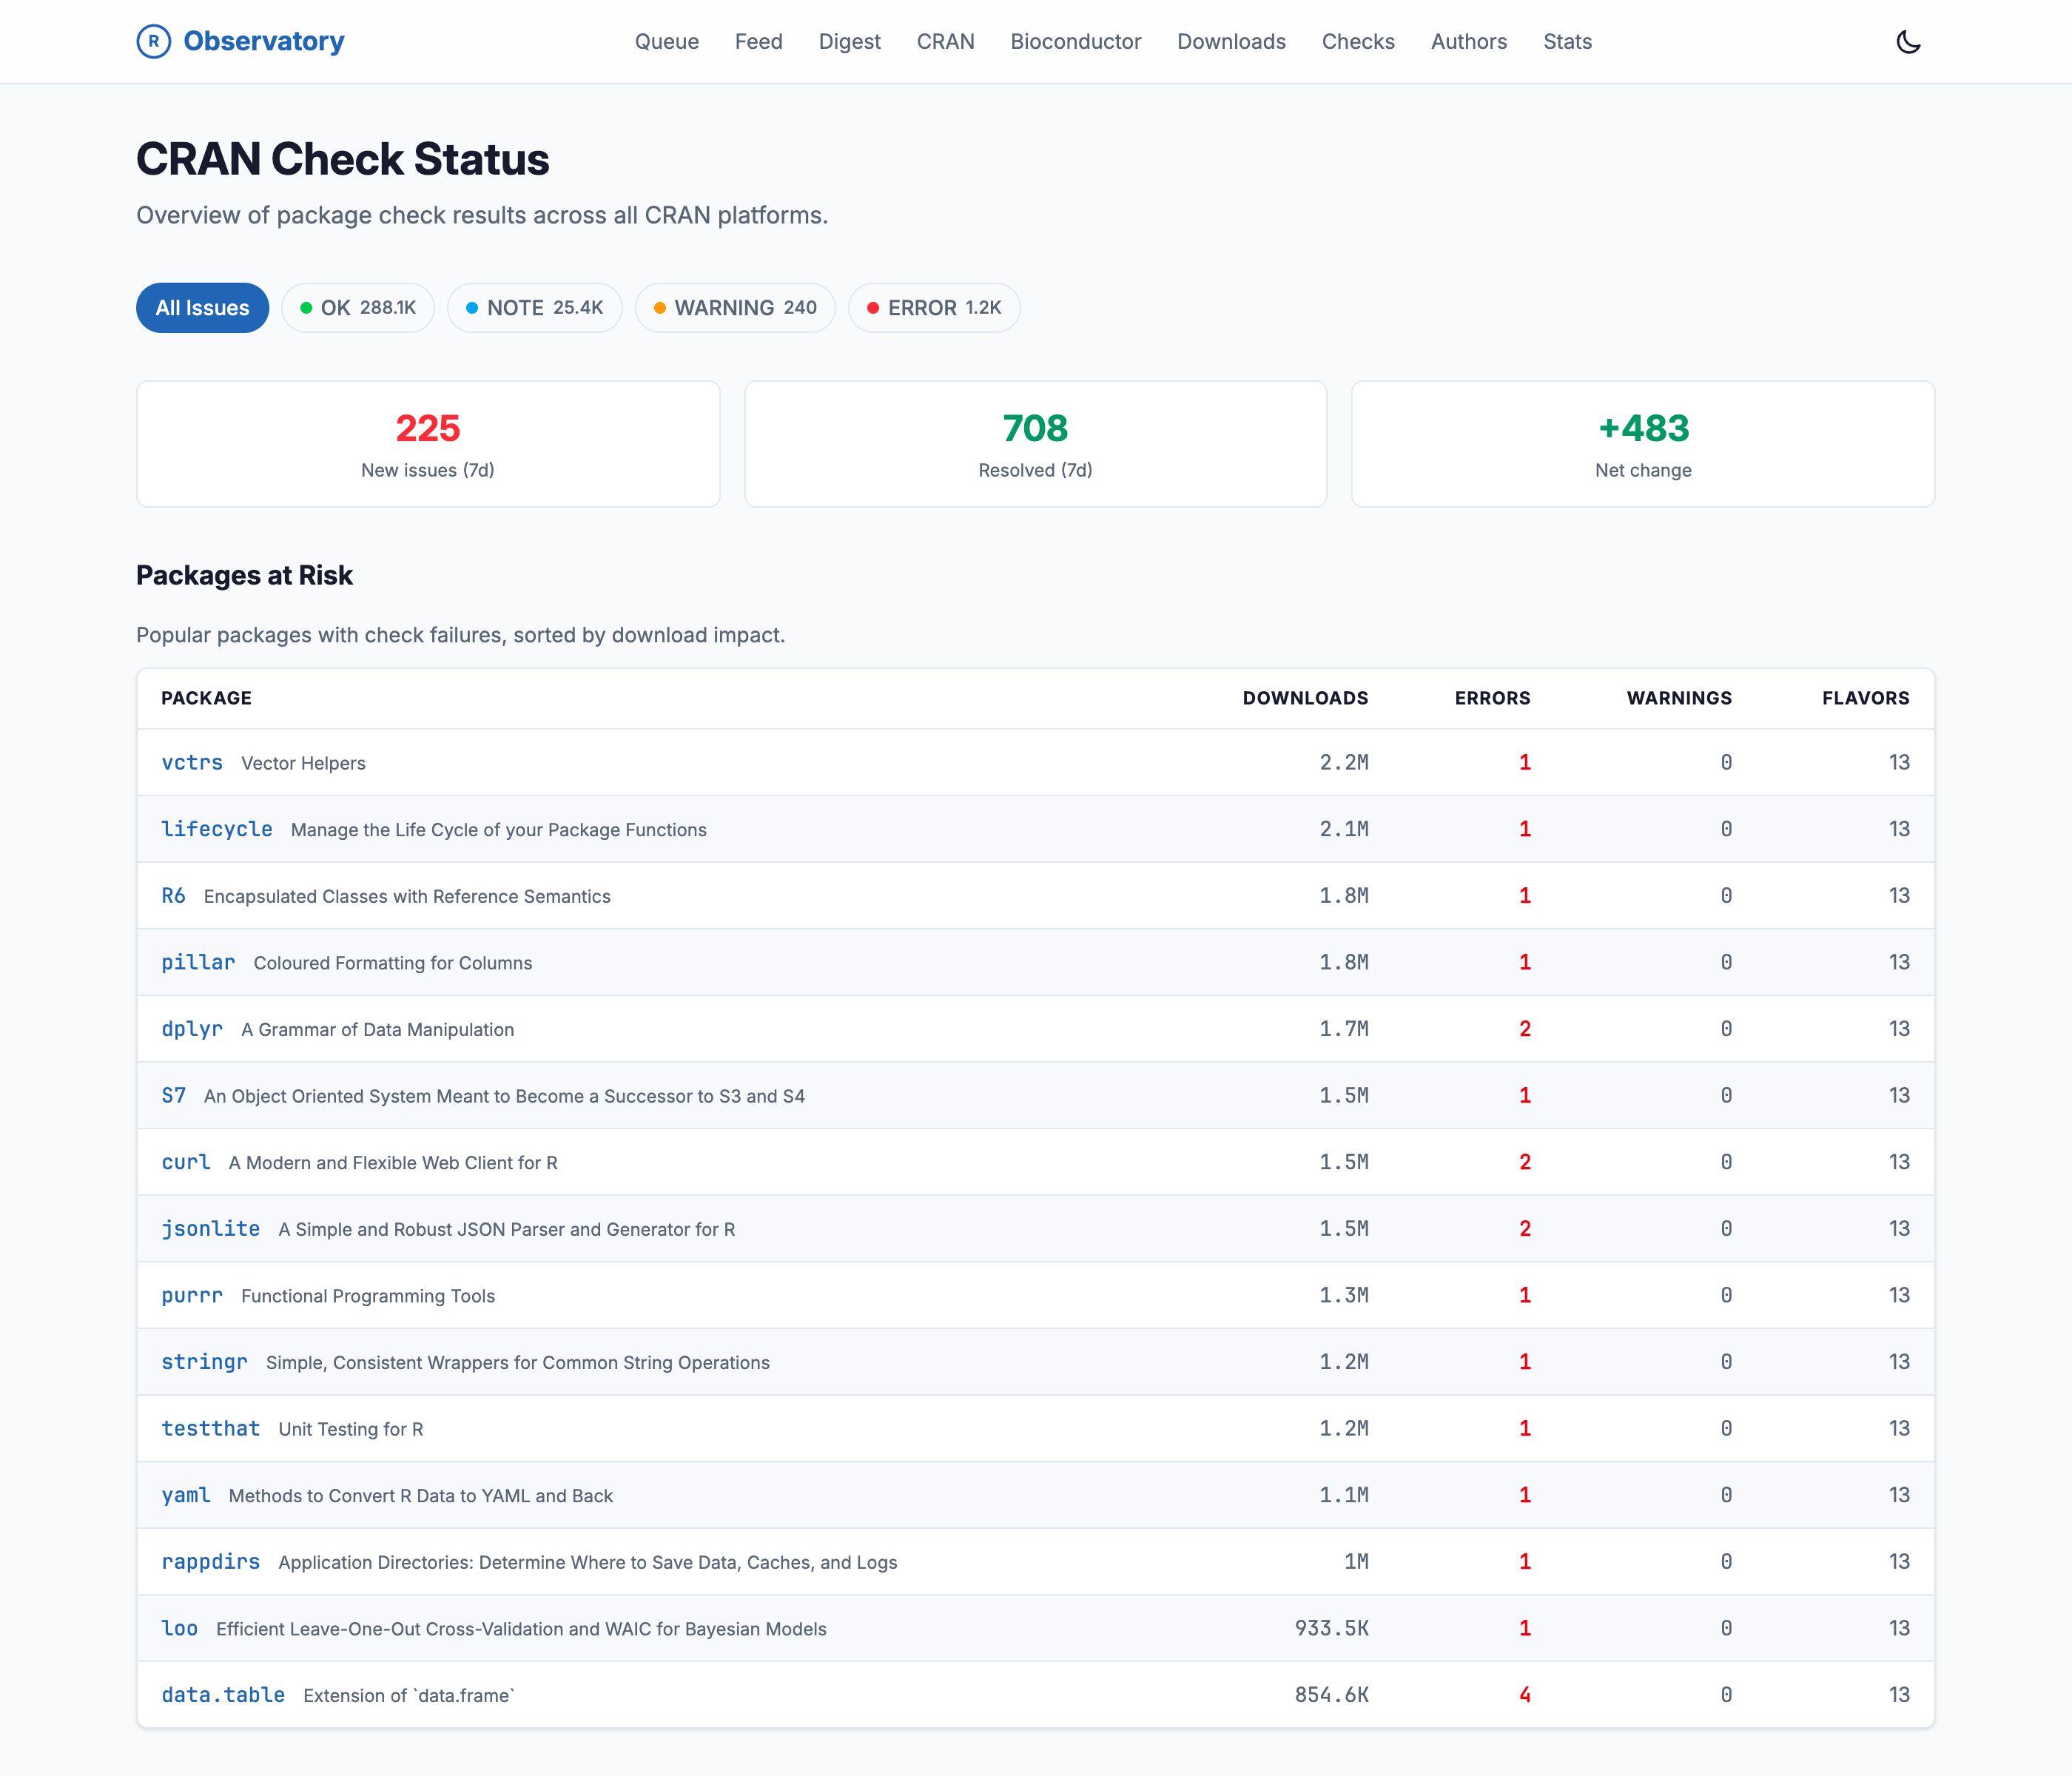
Task: Click dplyr errors count 2
Action: click(1524, 1028)
